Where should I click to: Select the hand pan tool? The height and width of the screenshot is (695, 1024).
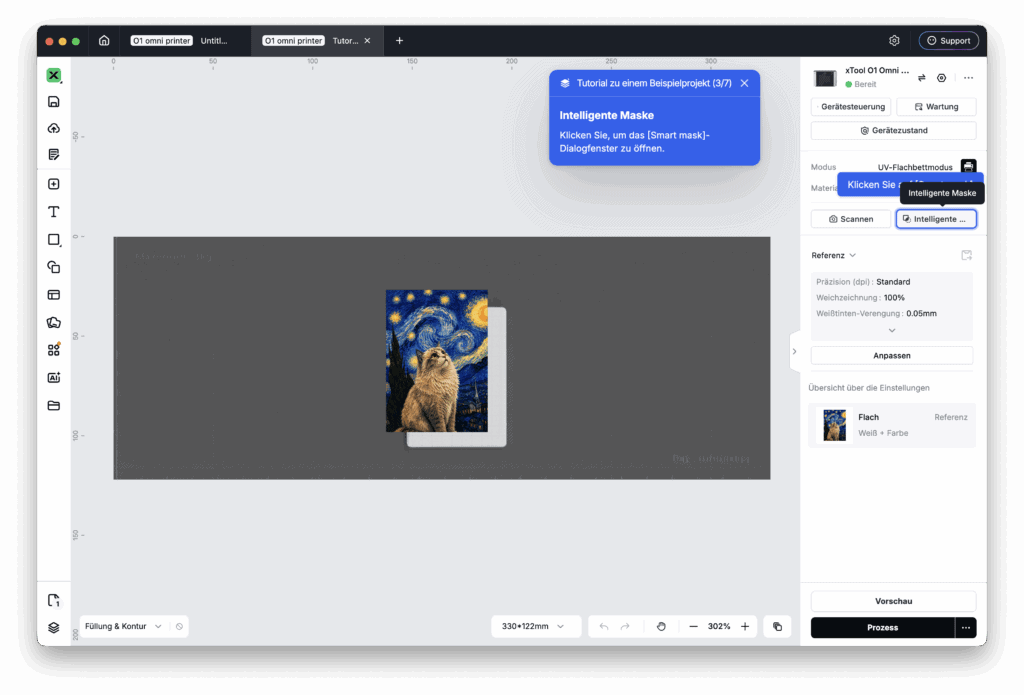tap(661, 626)
